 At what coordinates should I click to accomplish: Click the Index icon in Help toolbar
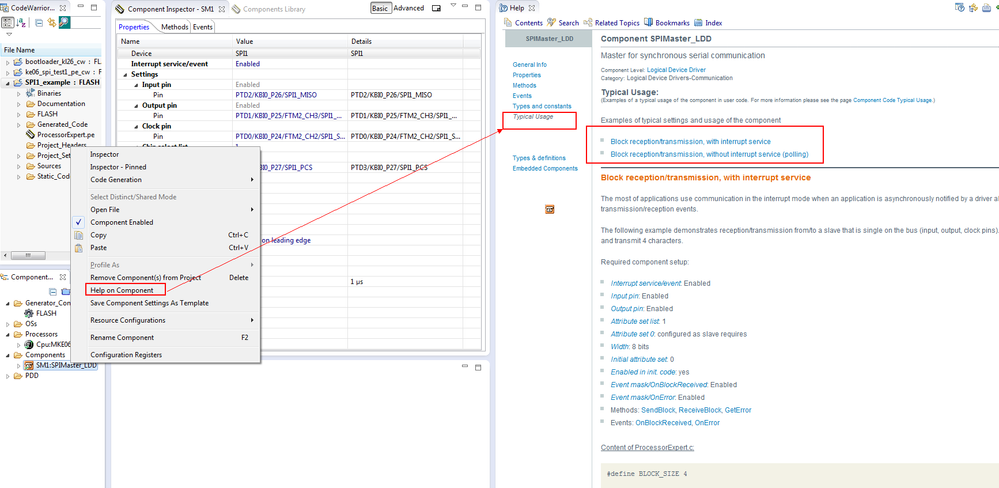pyautogui.click(x=698, y=23)
